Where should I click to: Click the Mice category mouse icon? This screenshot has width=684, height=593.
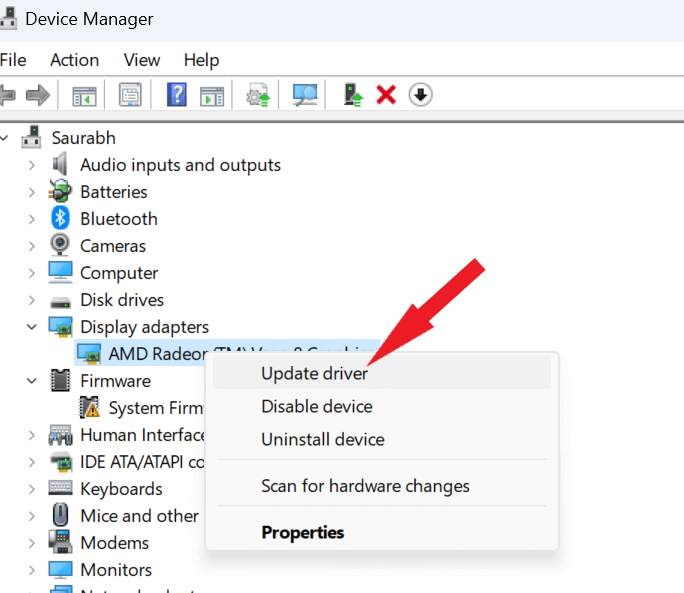click(60, 514)
